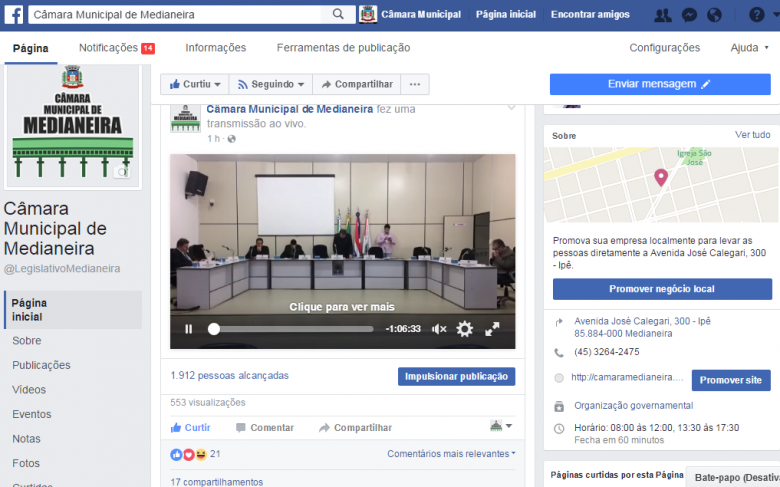Screen dimensions: 780x487
Task: Open the friend requests icon
Action: (x=663, y=15)
